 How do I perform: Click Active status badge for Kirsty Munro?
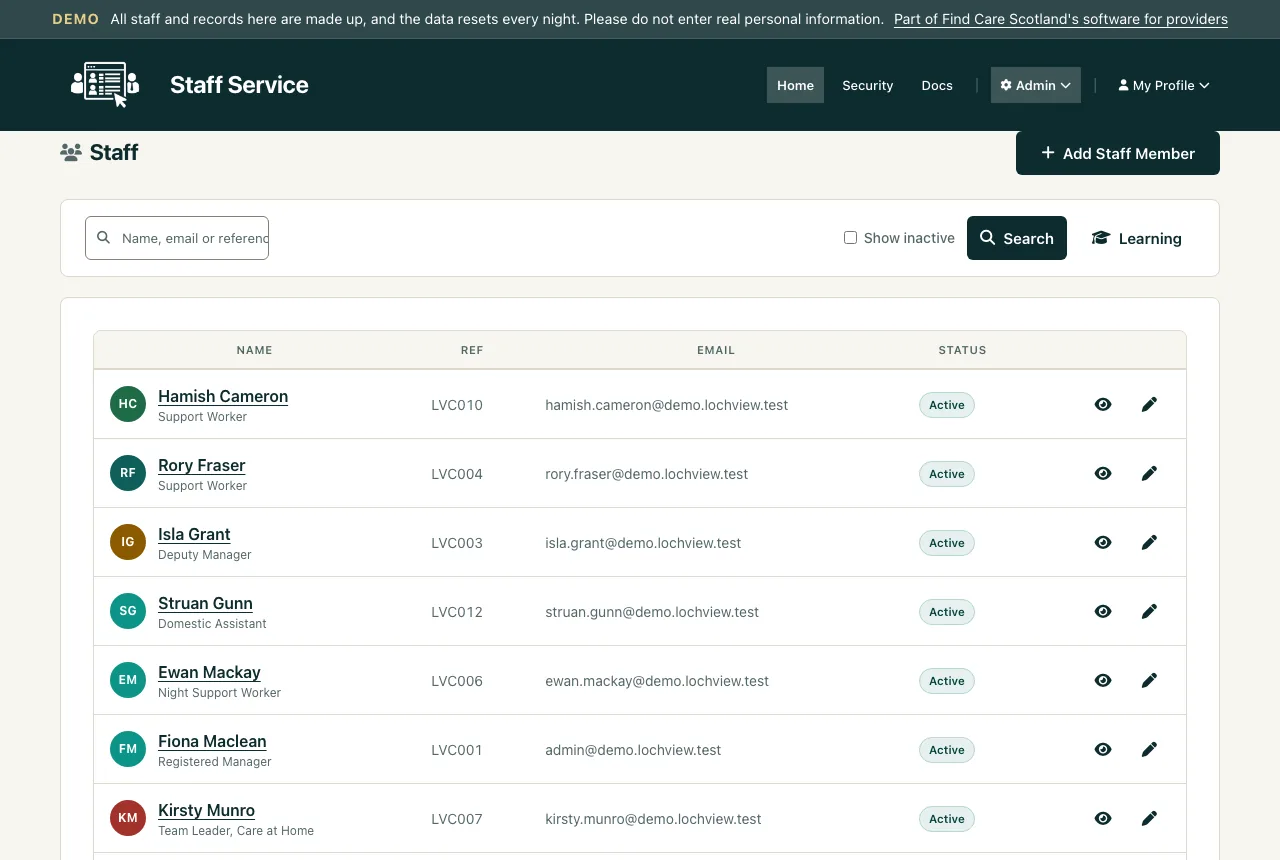click(x=947, y=819)
